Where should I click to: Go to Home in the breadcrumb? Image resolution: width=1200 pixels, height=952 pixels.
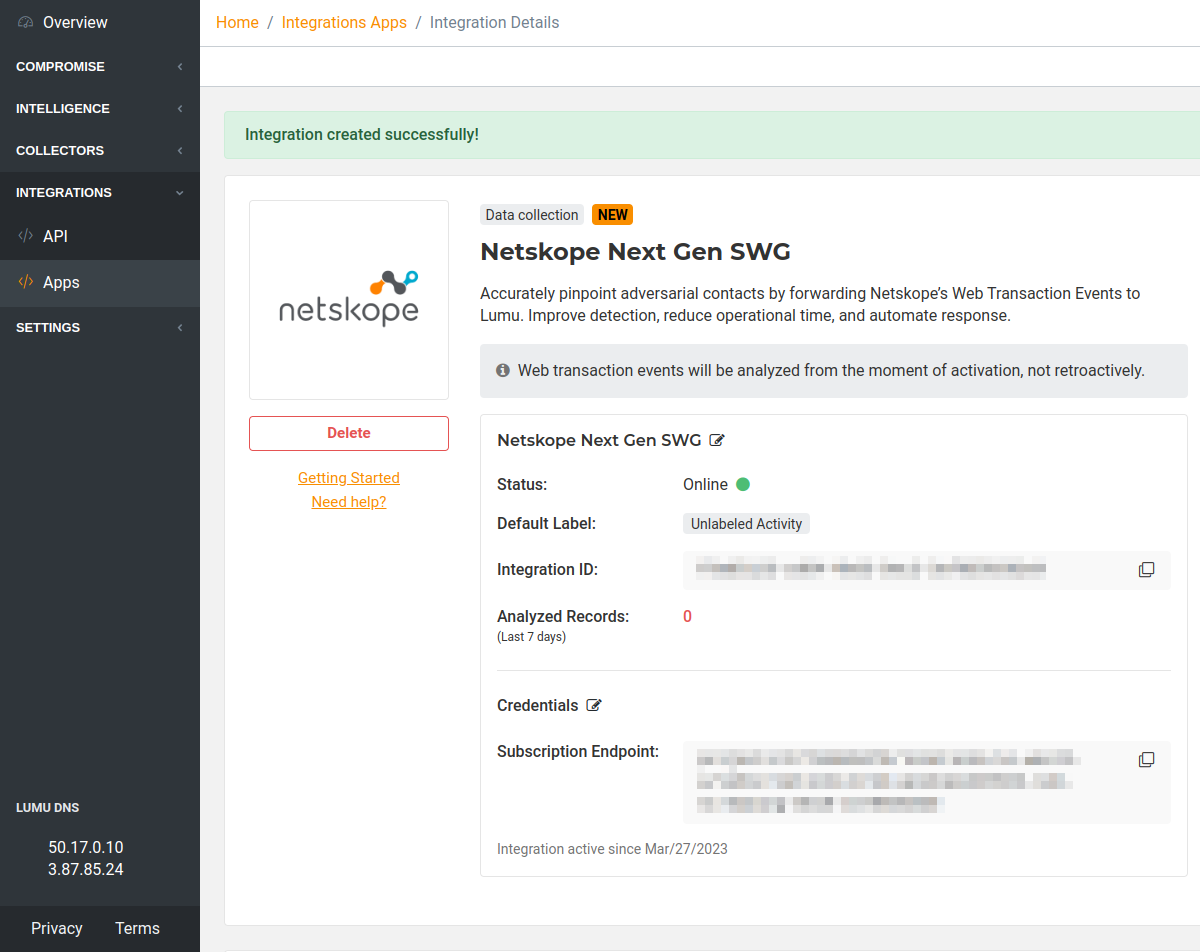[237, 22]
